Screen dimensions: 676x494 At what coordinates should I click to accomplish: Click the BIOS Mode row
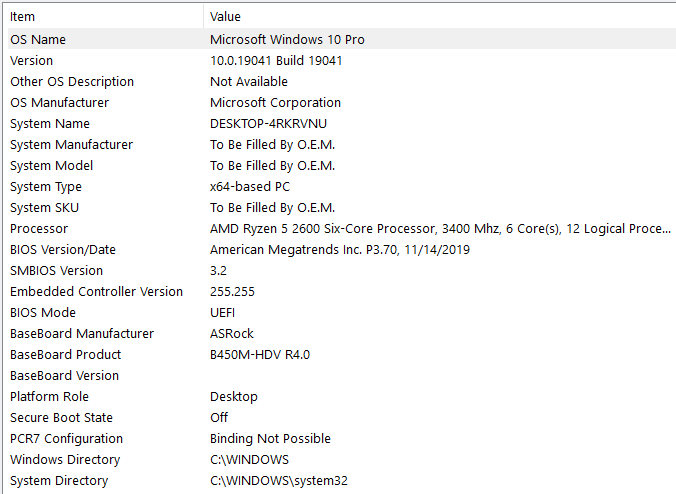pyautogui.click(x=44, y=313)
